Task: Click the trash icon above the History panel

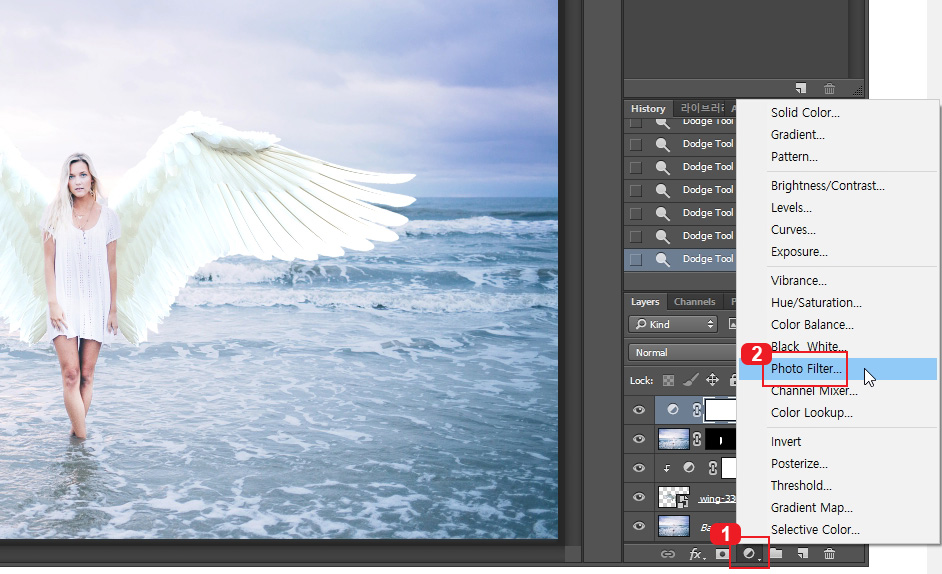Action: click(829, 89)
